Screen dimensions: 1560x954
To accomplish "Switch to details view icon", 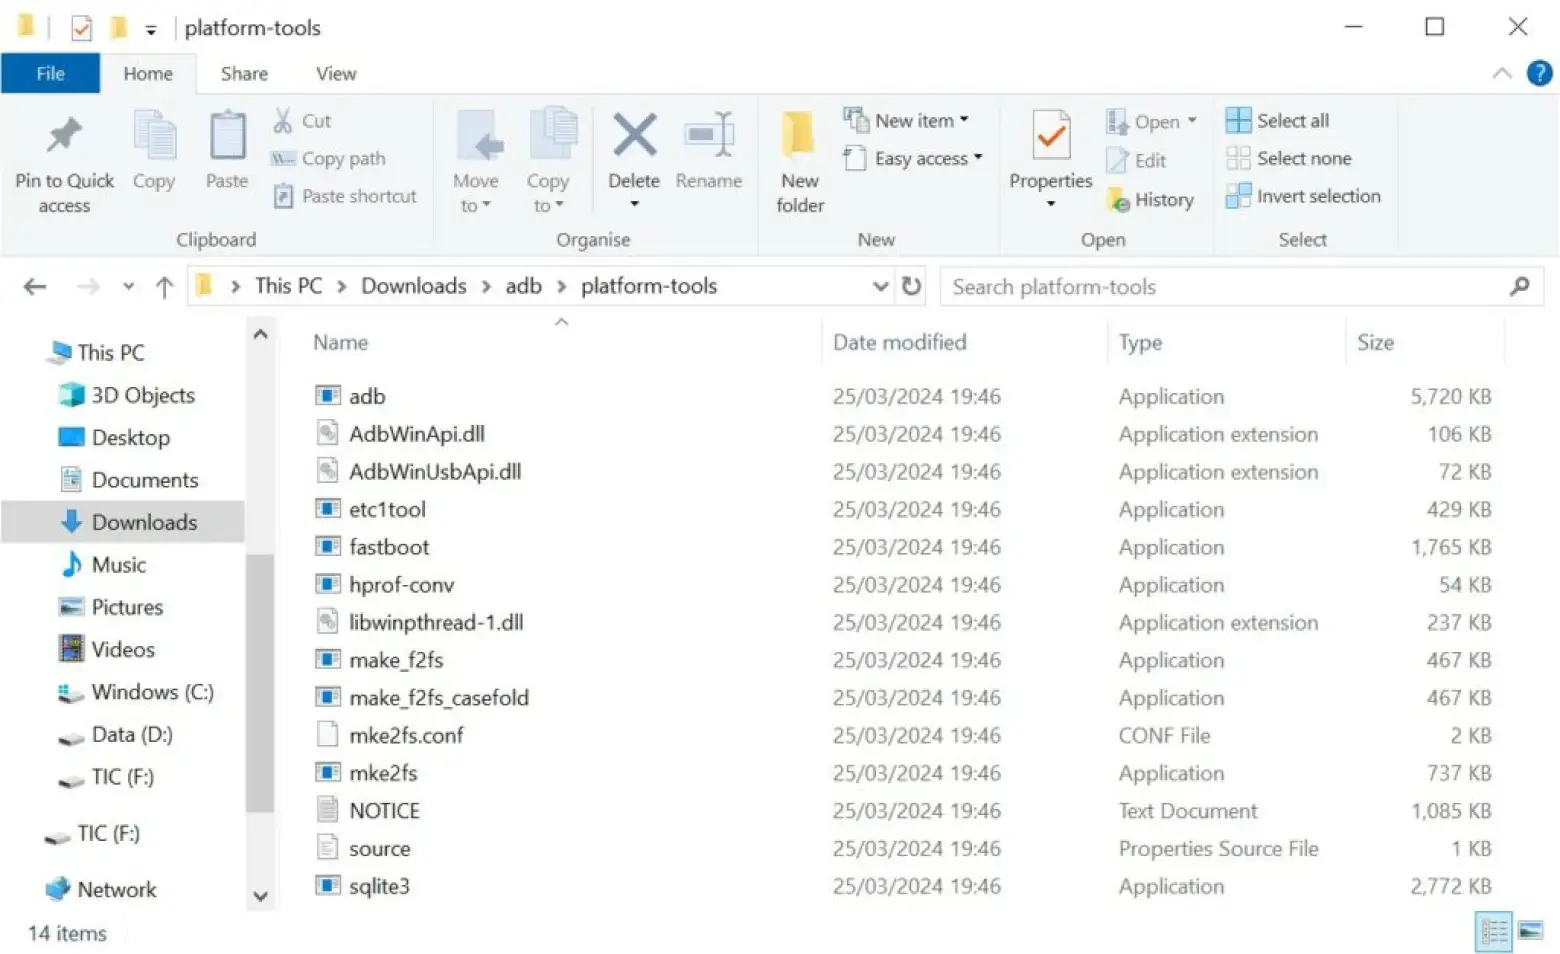I will point(1494,932).
